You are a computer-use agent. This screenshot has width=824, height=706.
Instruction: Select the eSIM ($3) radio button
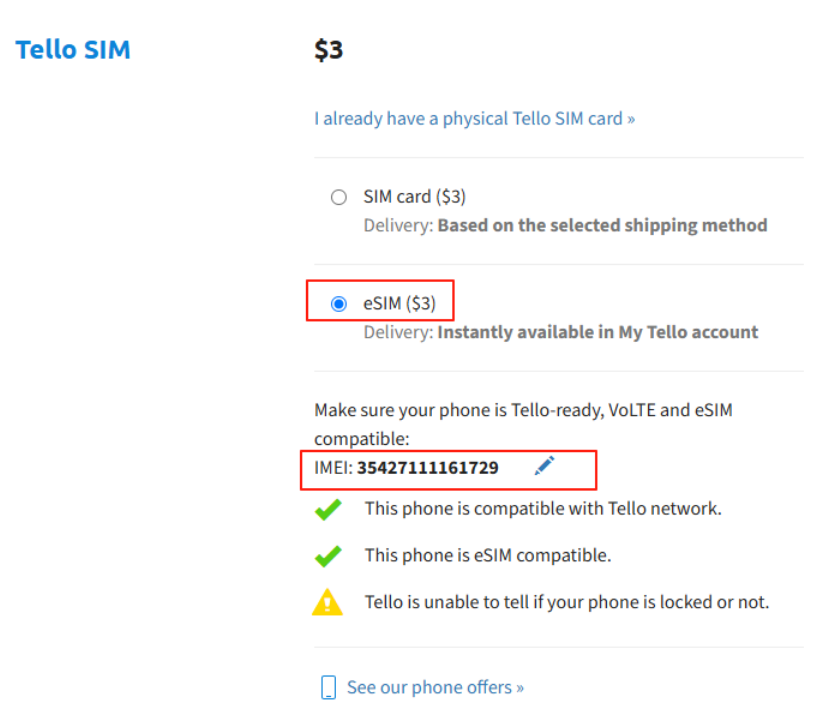click(339, 304)
